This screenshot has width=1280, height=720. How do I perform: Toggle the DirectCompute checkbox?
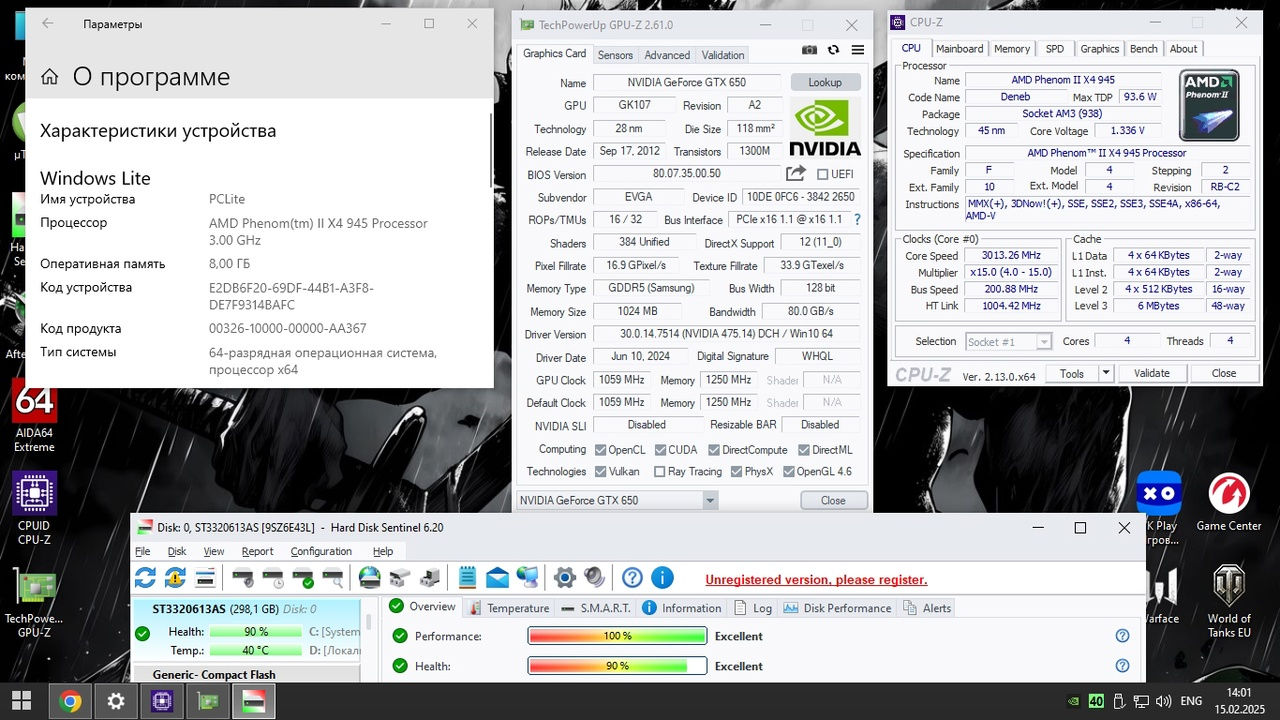714,450
